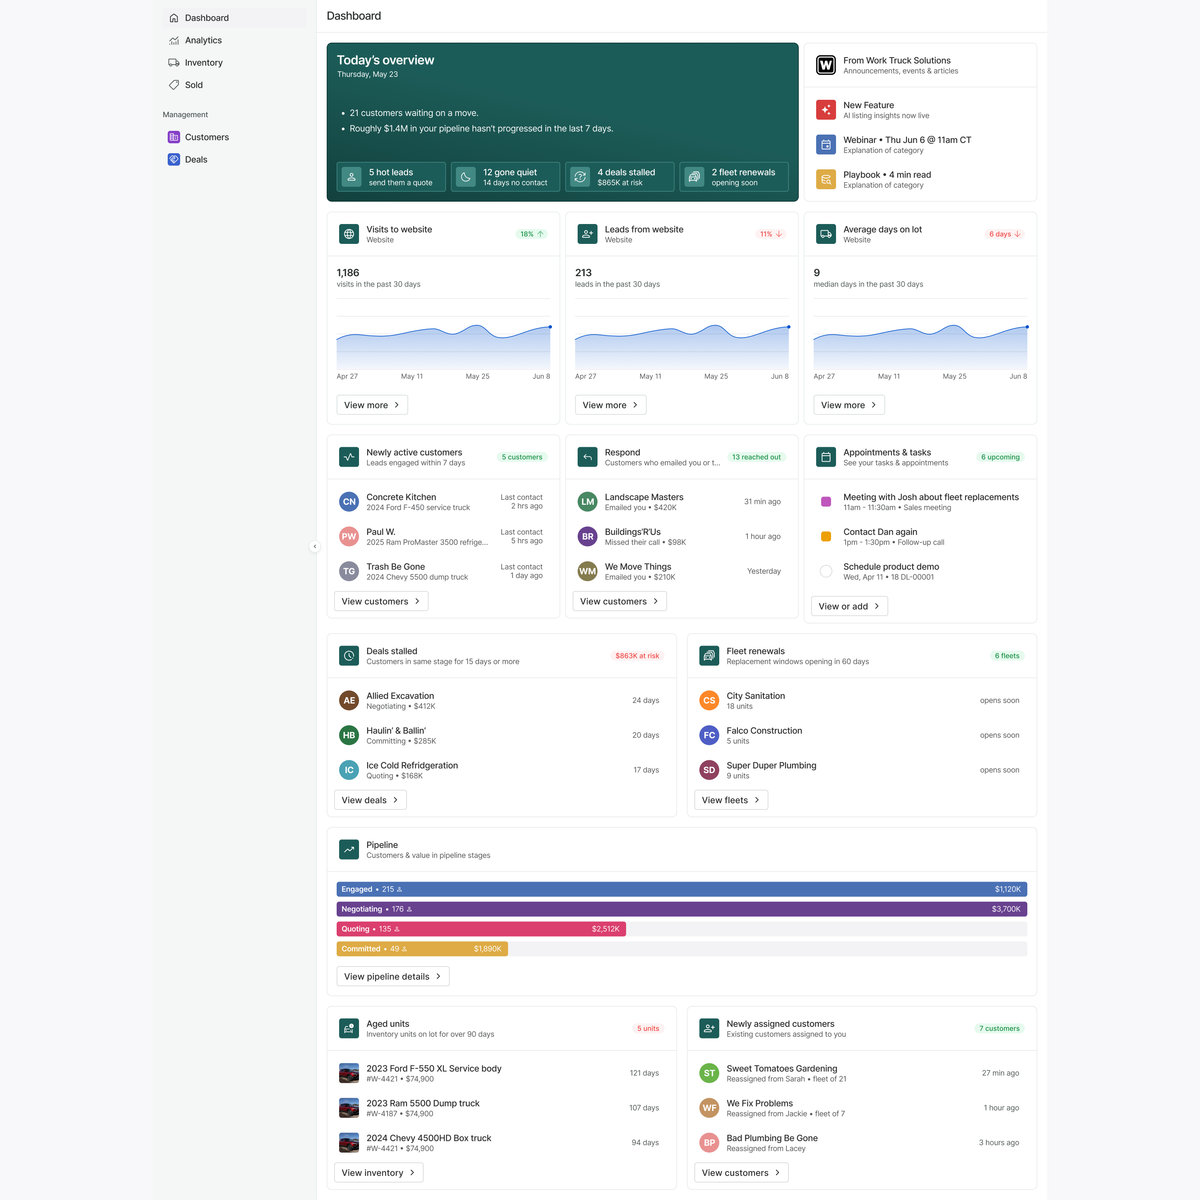Collapse the sidebar using the arrow handle

coord(314,547)
